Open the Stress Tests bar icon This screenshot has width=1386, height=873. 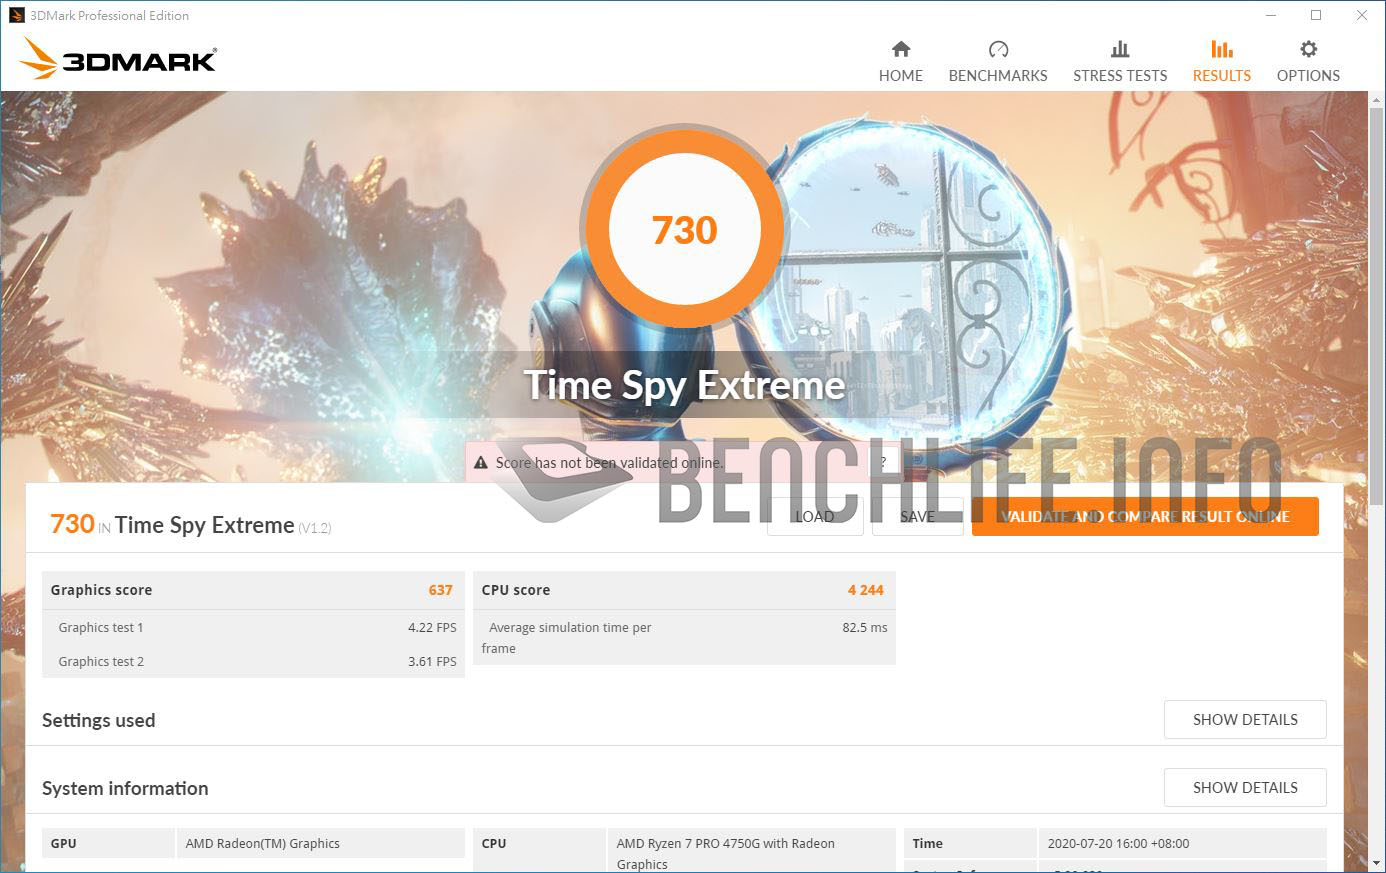coord(1119,49)
